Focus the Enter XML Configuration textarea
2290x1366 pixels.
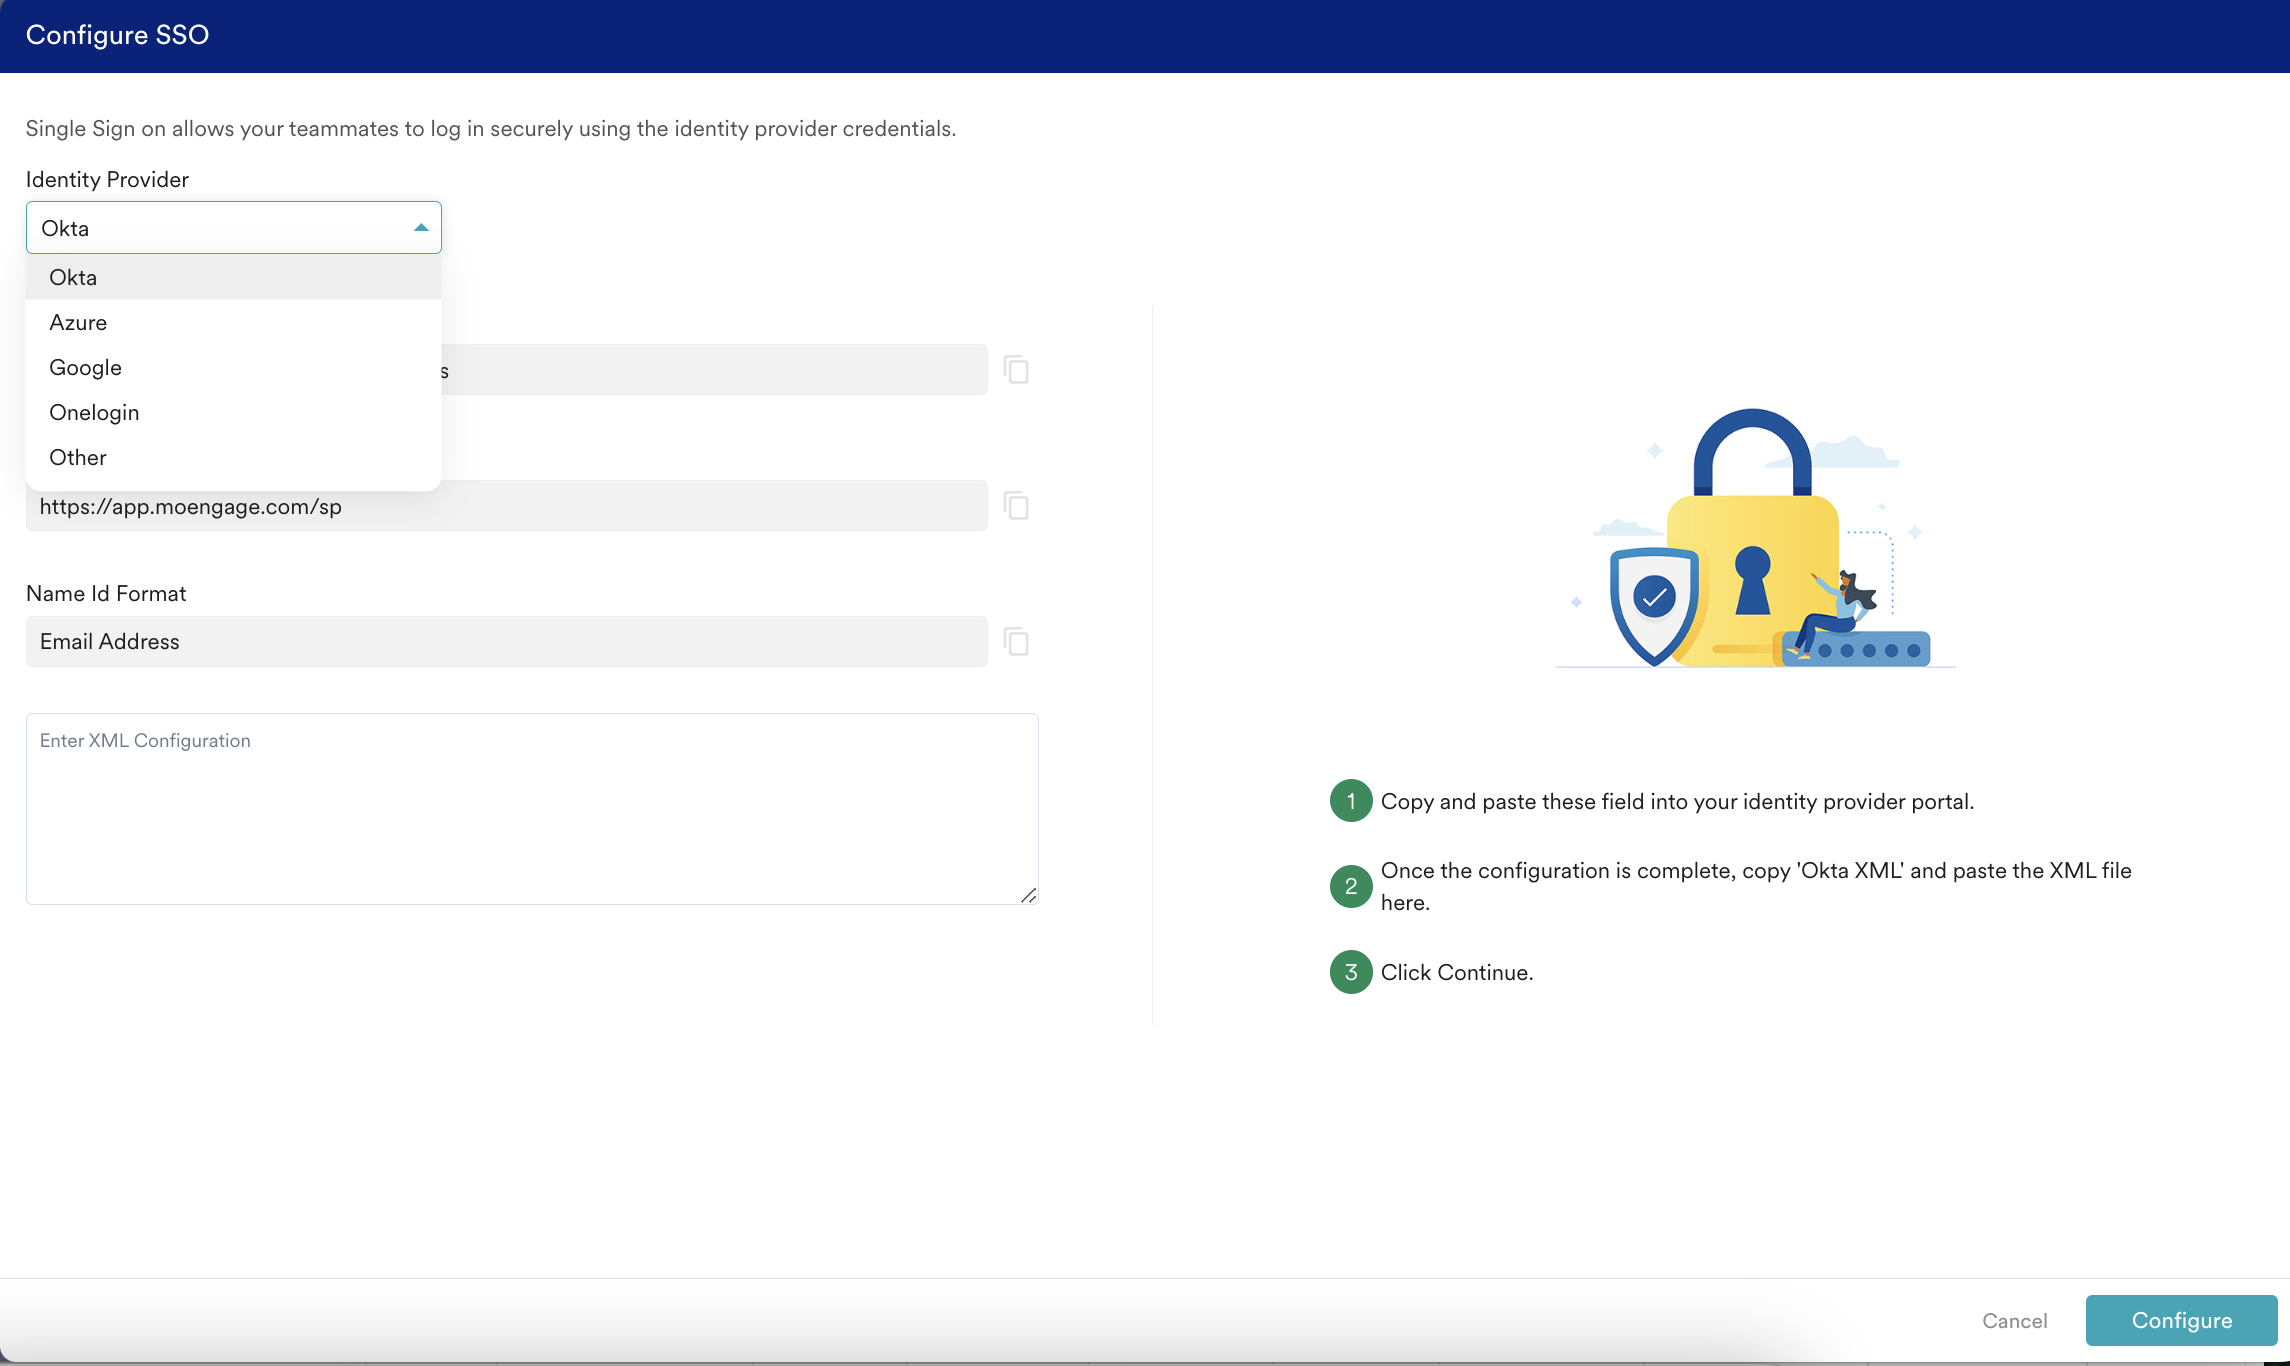tap(532, 808)
